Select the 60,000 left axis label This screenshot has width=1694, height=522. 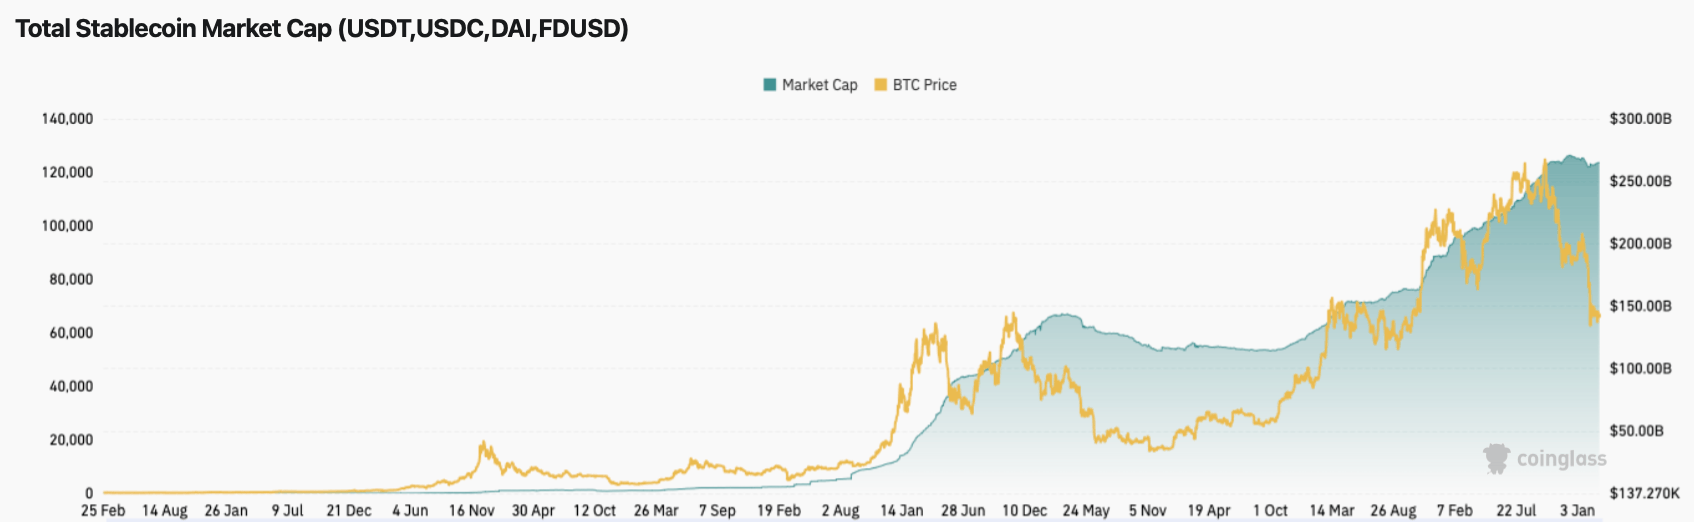point(71,333)
